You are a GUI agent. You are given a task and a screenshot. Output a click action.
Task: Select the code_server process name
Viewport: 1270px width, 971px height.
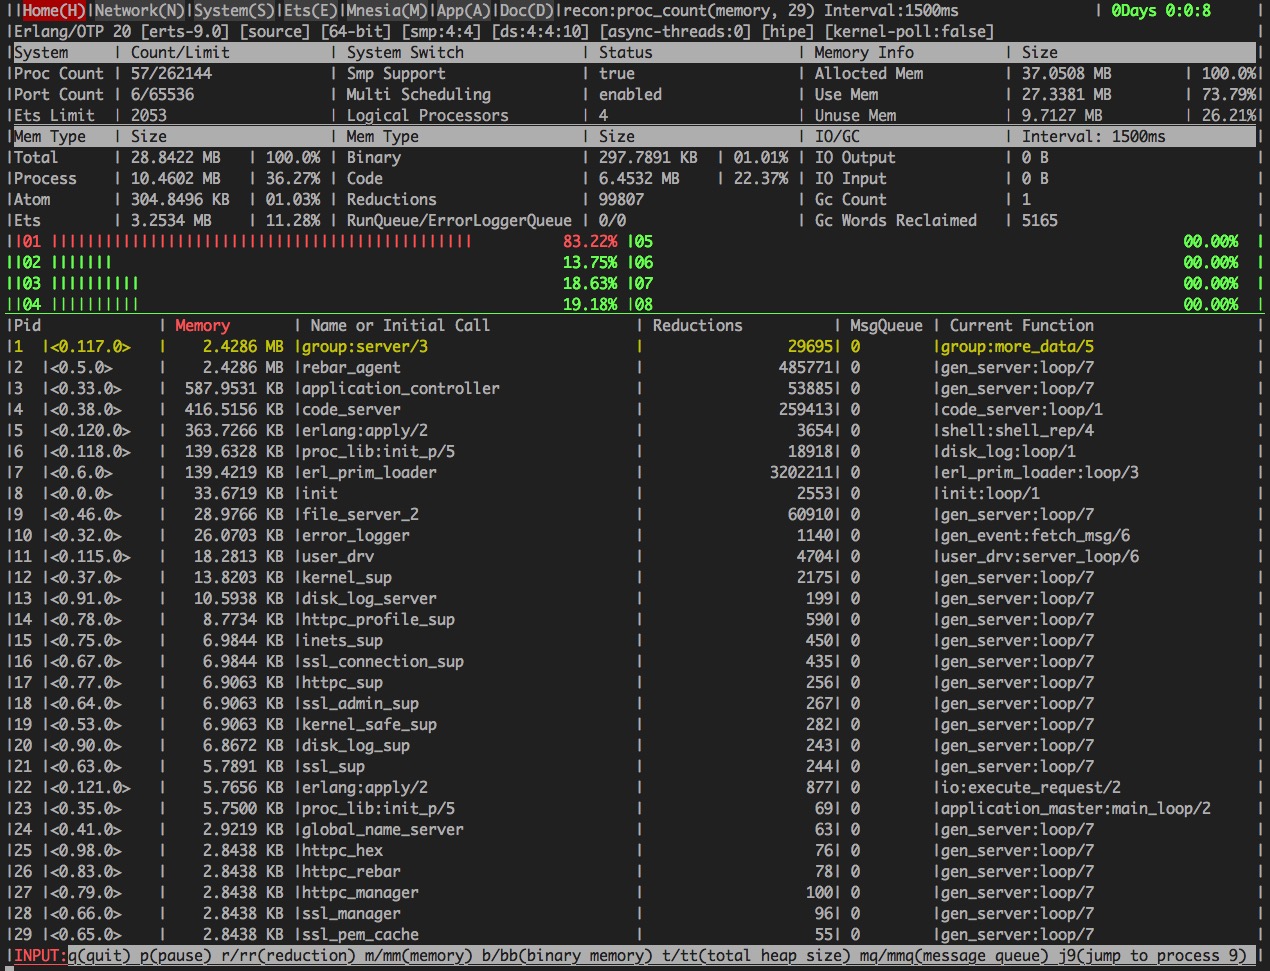(350, 409)
